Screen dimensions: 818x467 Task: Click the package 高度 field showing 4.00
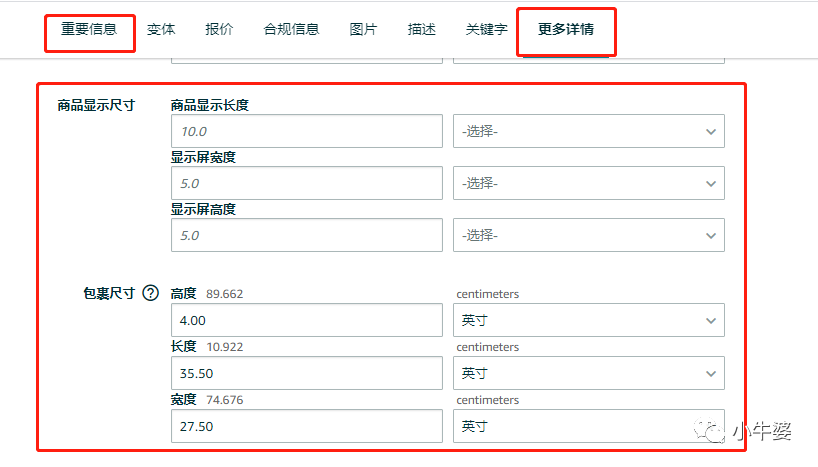307,320
